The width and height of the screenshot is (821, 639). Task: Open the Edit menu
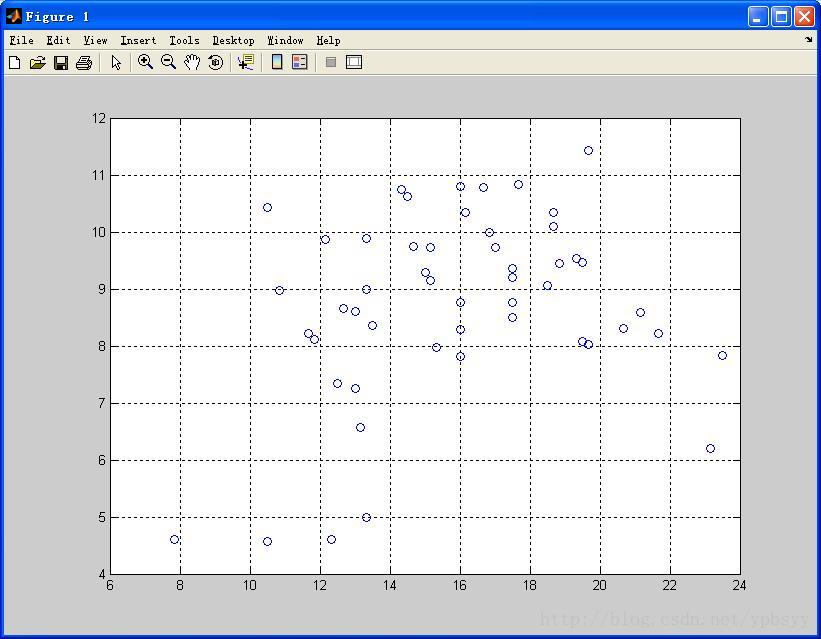click(x=58, y=40)
